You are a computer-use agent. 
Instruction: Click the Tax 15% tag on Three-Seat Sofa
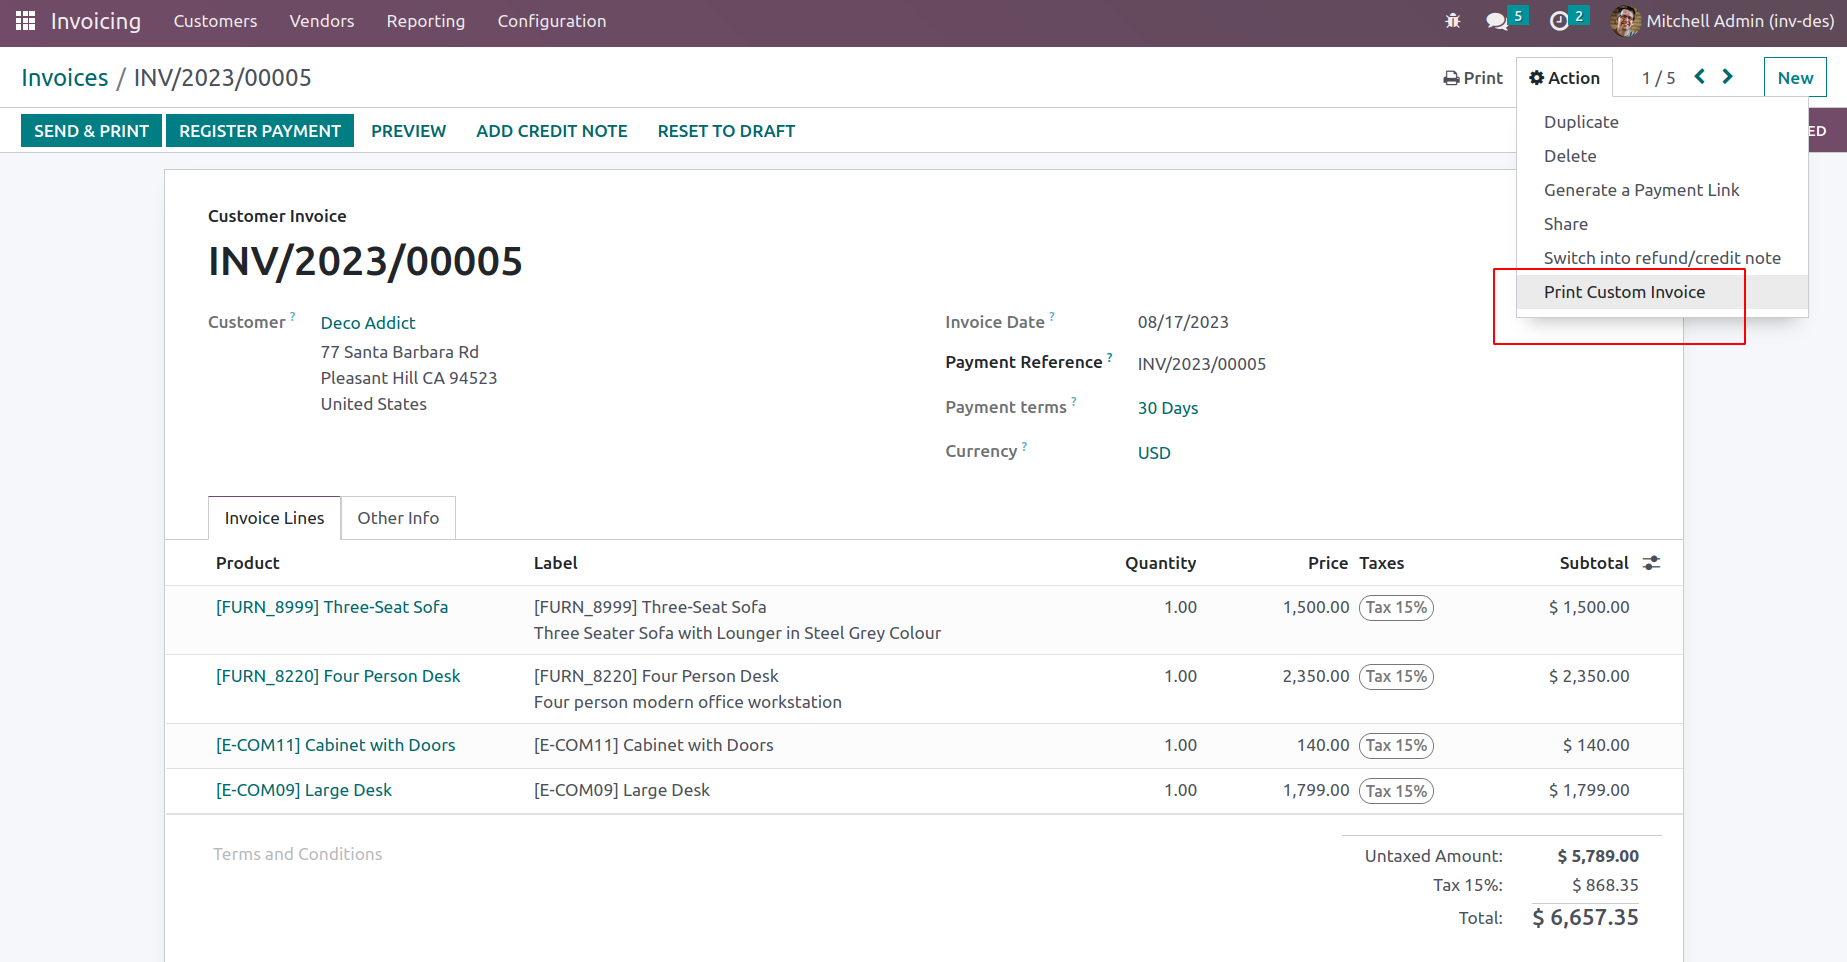pos(1396,608)
